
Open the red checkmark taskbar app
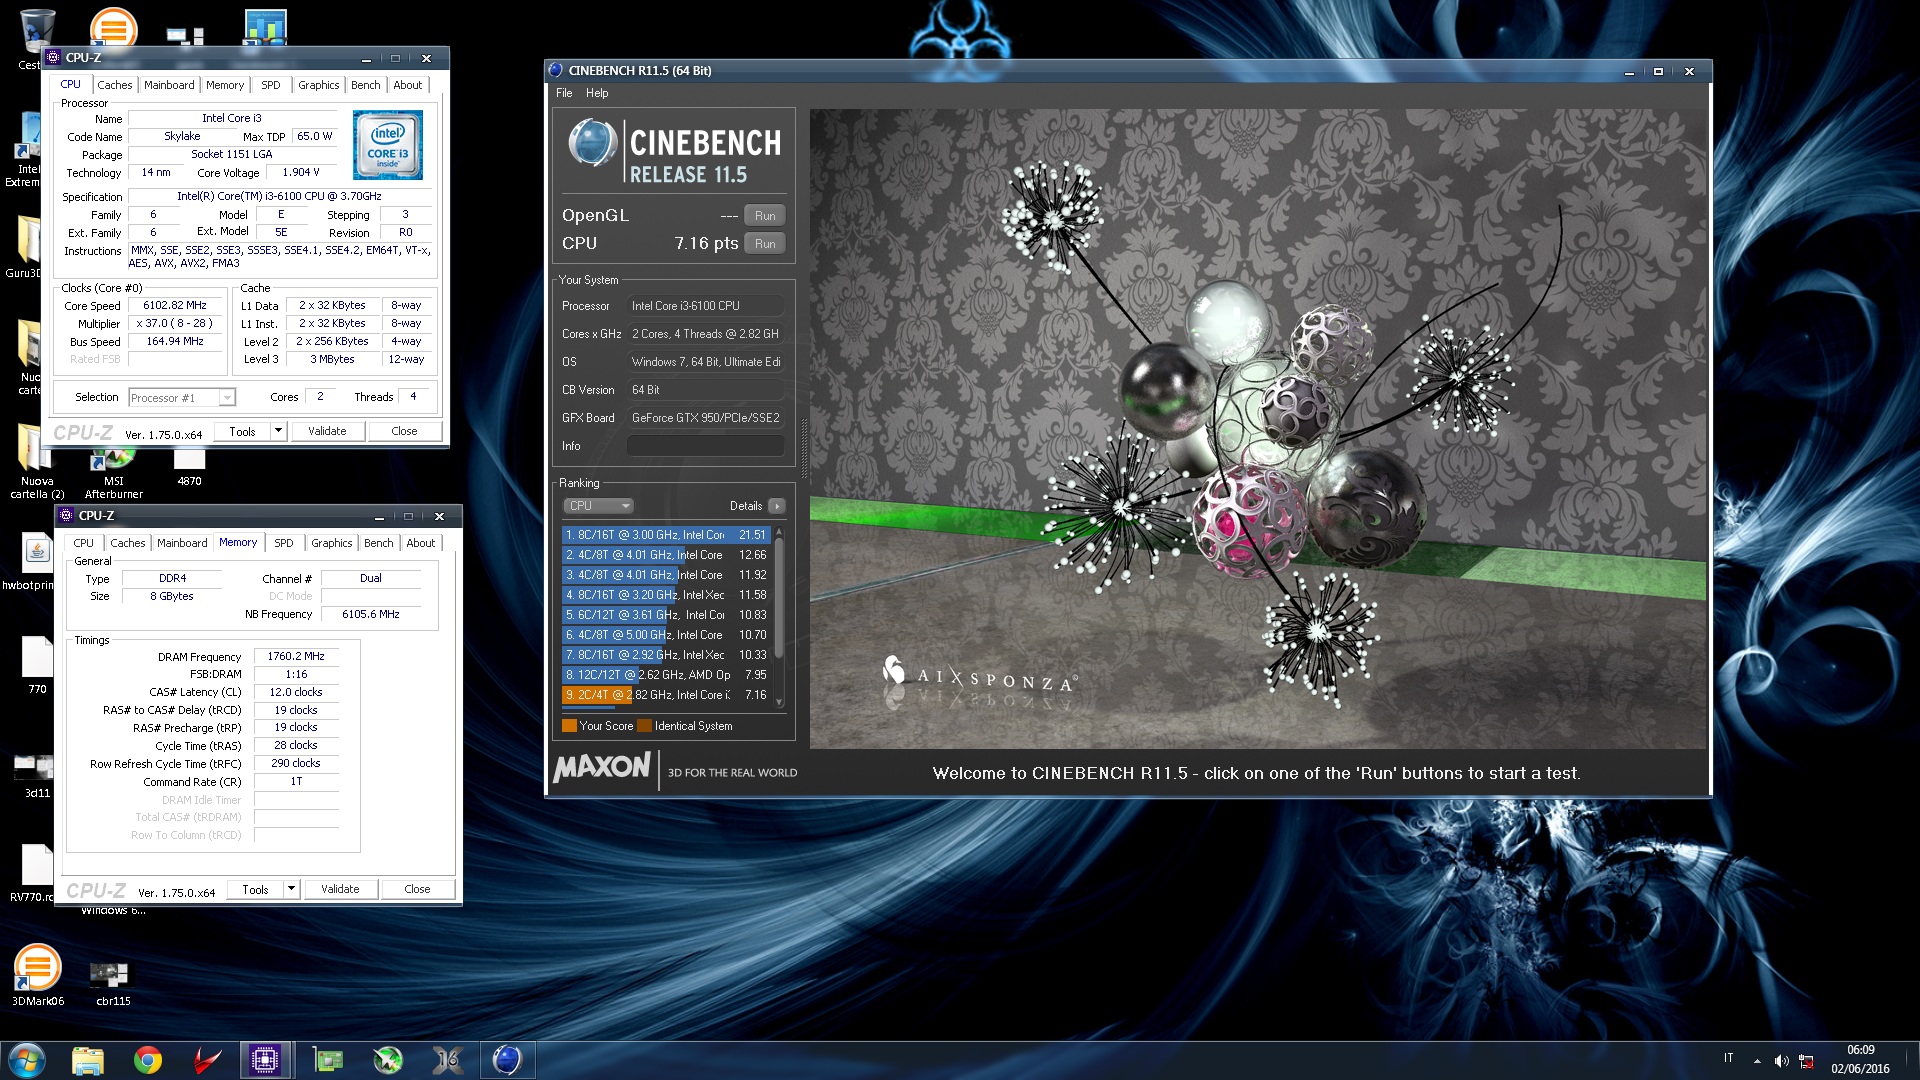point(207,1060)
